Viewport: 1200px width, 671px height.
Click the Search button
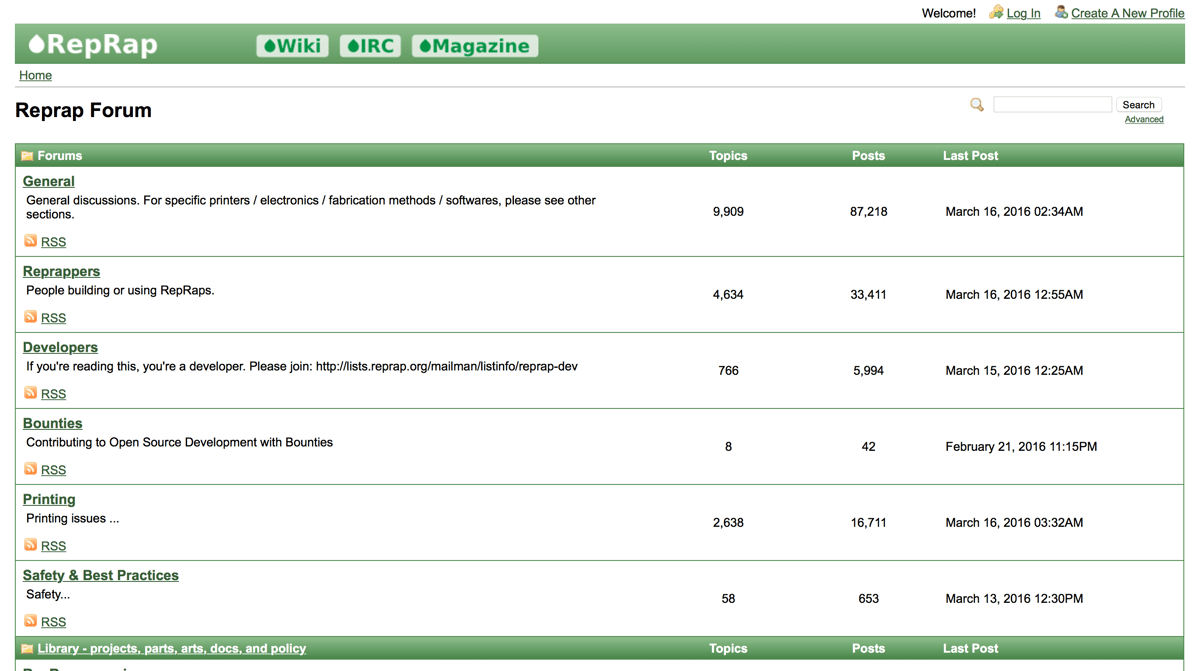pyautogui.click(x=1138, y=105)
